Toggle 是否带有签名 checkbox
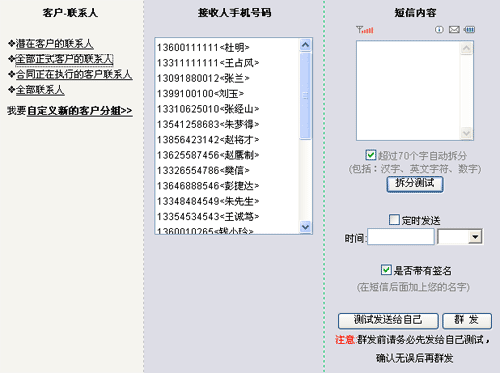 click(386, 270)
